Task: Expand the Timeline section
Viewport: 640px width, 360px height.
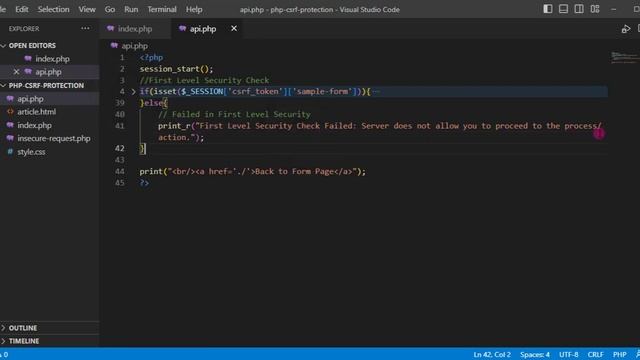Action: click(x=24, y=341)
